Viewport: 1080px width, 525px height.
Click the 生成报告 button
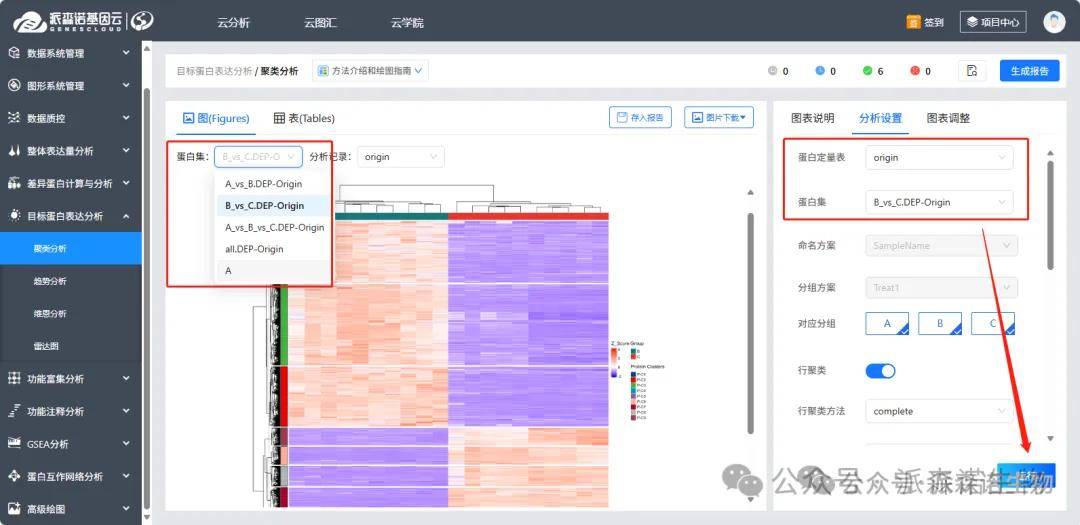coord(1029,71)
